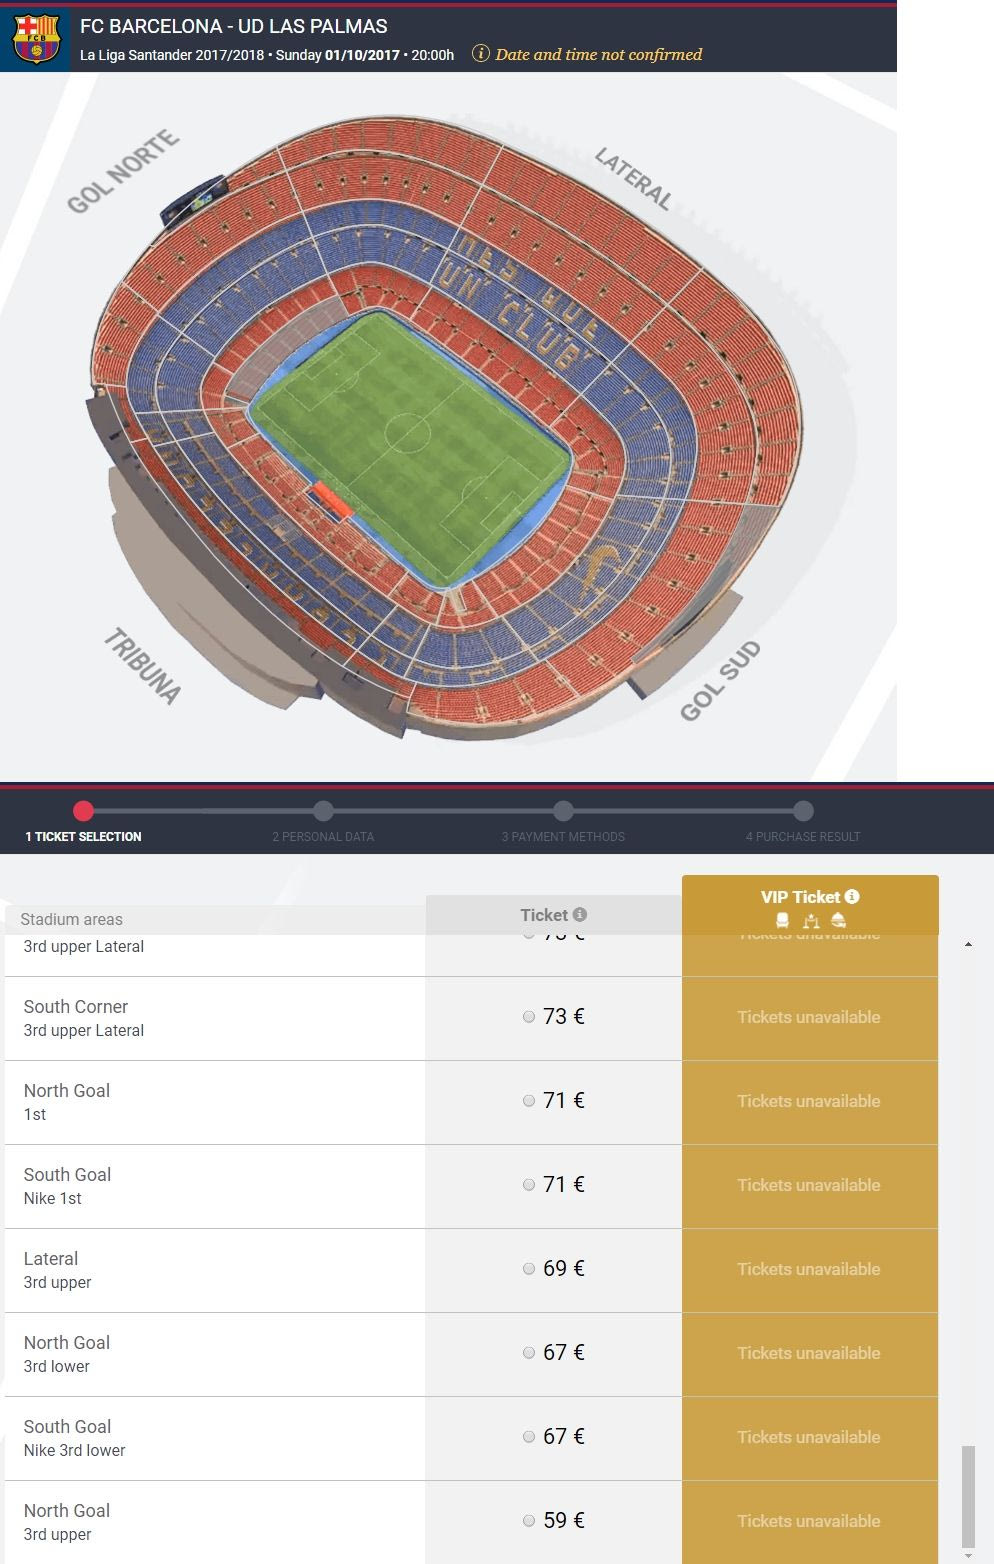Click the VIP Ticket info icon
The height and width of the screenshot is (1564, 994).
(x=852, y=896)
